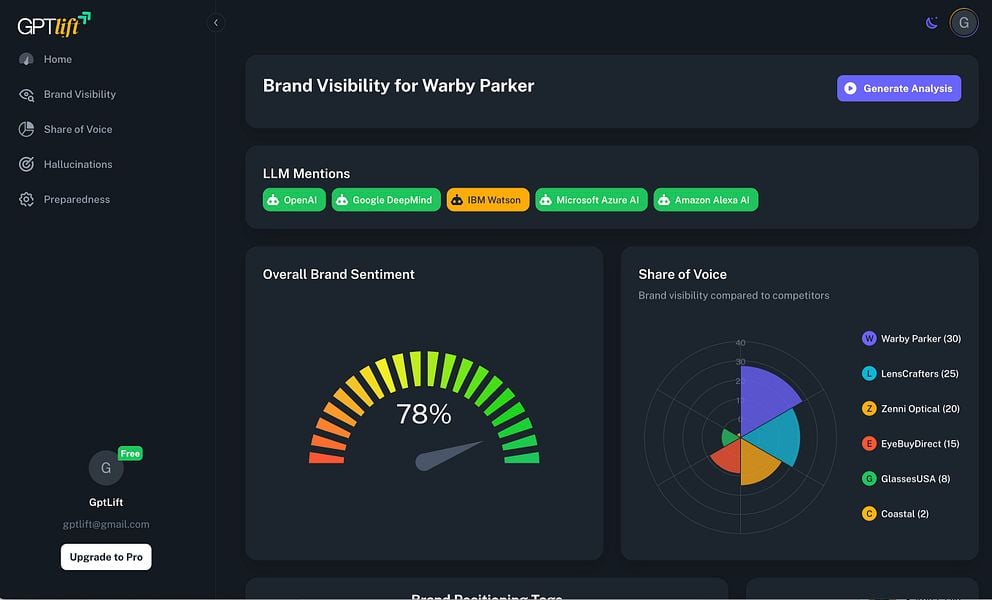Click the robot icon on the IBM Watson chip
The height and width of the screenshot is (600, 992).
click(457, 200)
